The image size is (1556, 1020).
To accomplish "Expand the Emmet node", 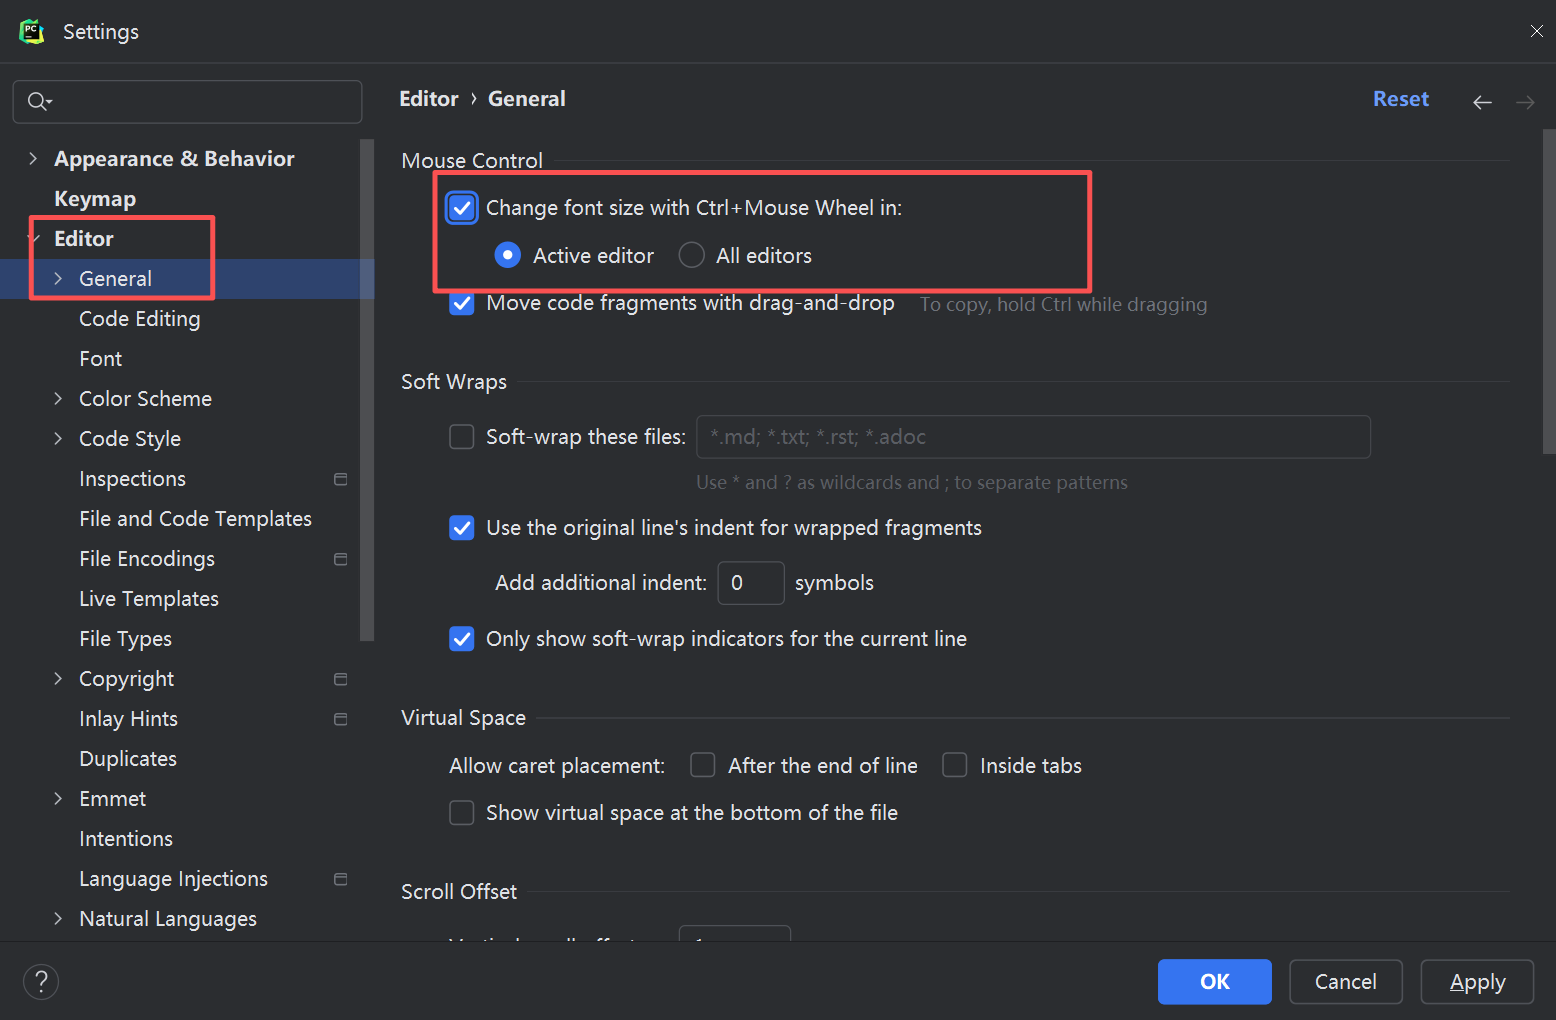I will pos(58,798).
